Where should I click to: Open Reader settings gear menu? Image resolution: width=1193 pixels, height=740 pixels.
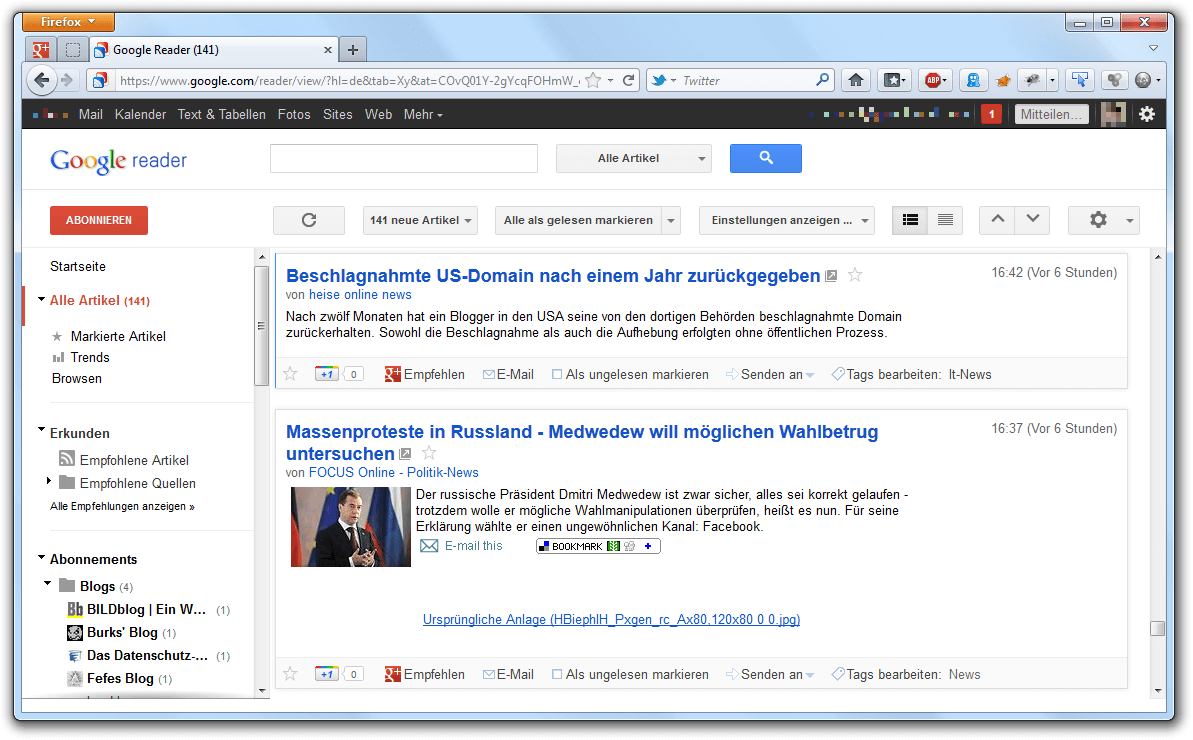pos(1104,221)
